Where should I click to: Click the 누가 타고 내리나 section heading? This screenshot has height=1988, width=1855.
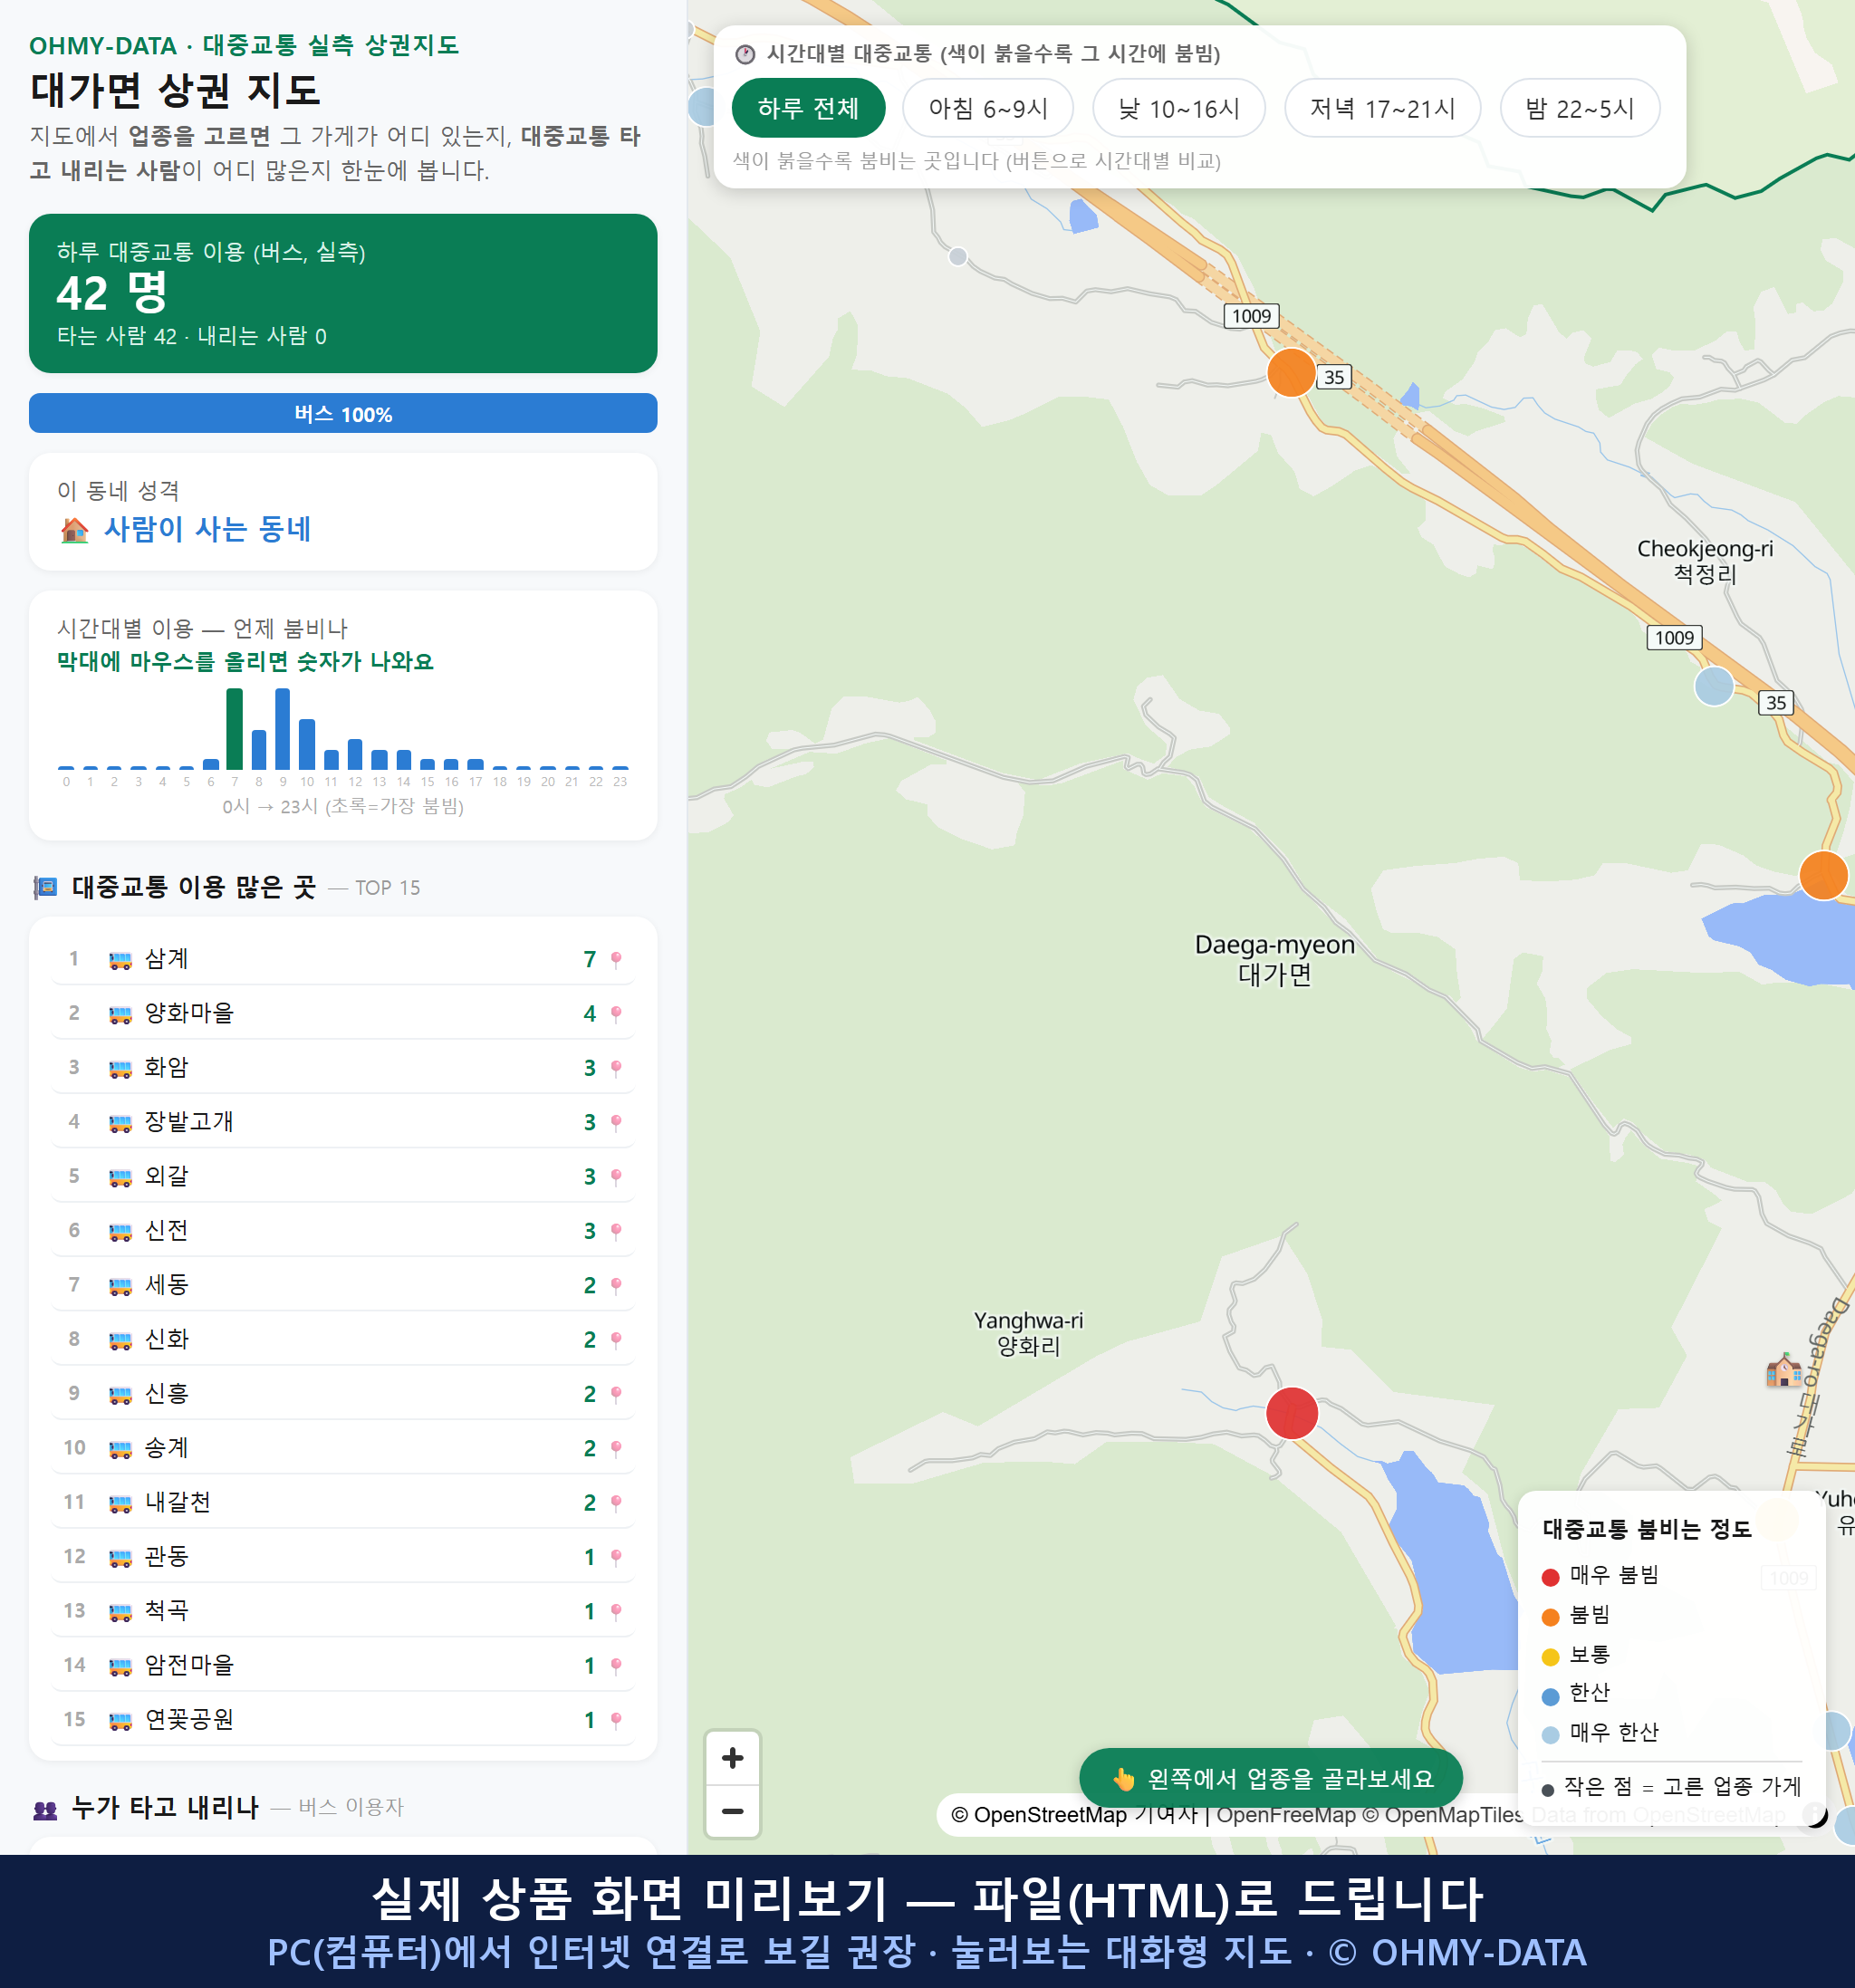coord(165,1807)
